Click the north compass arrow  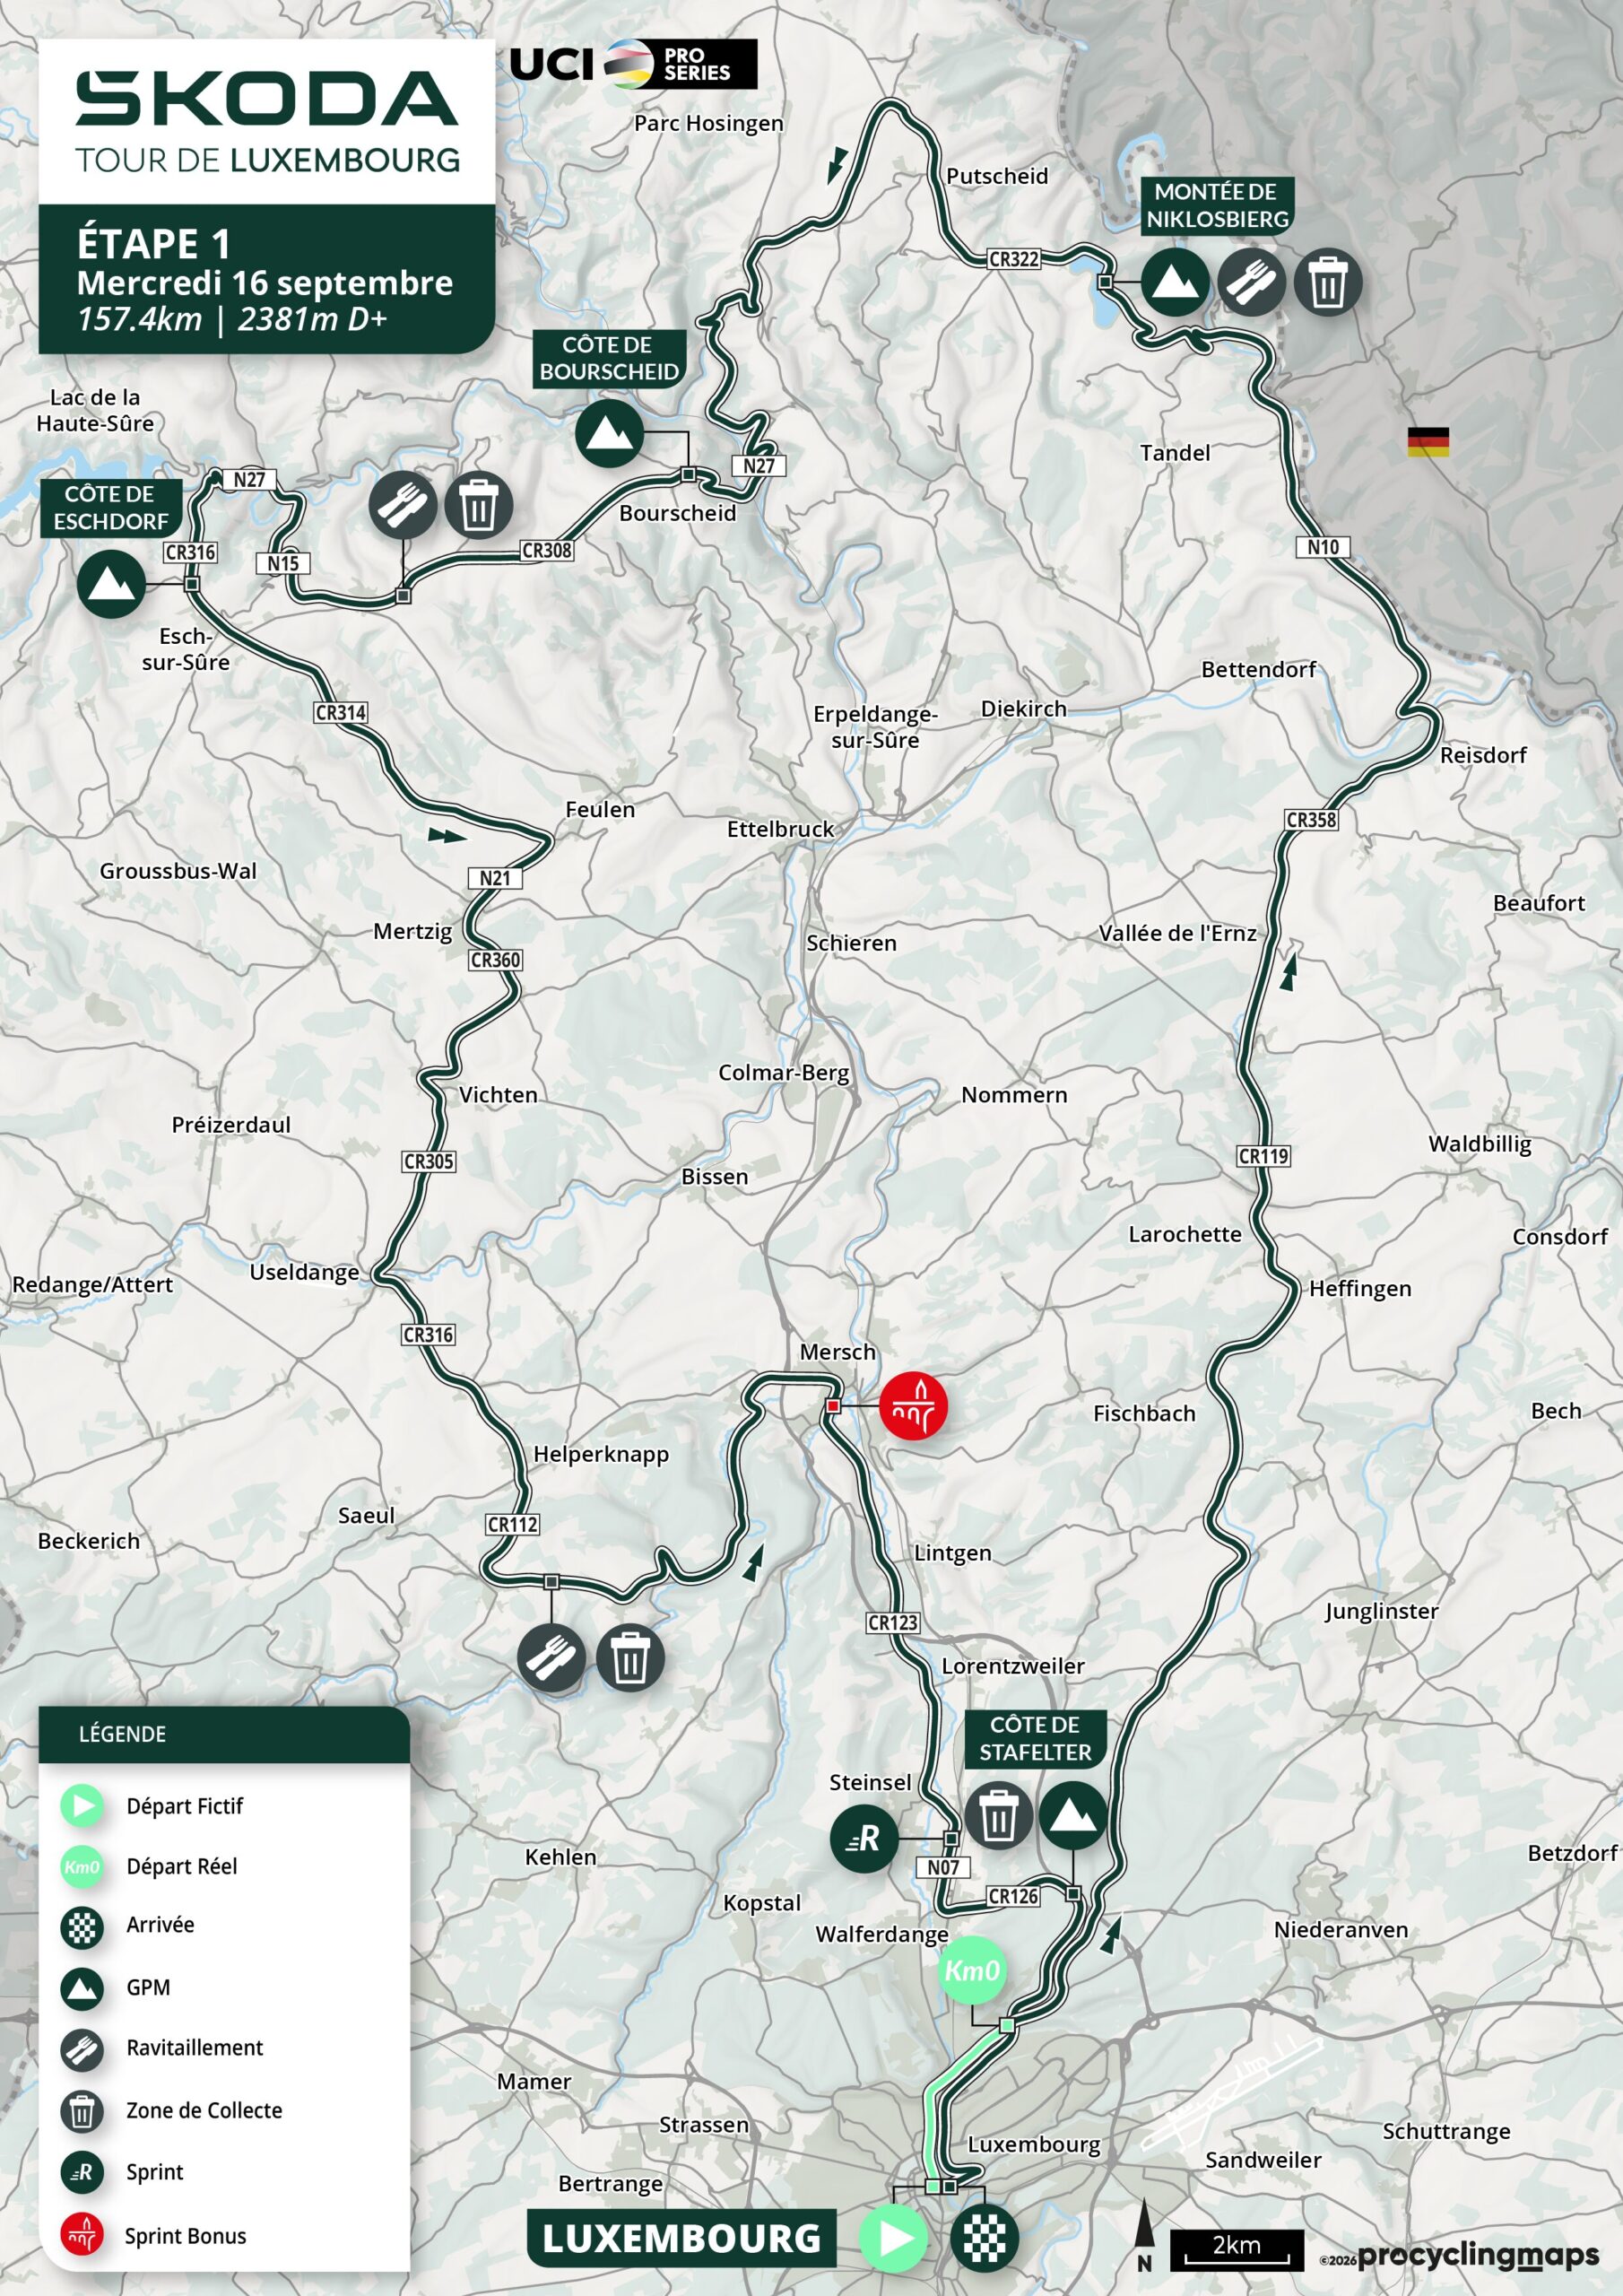tap(1146, 2235)
